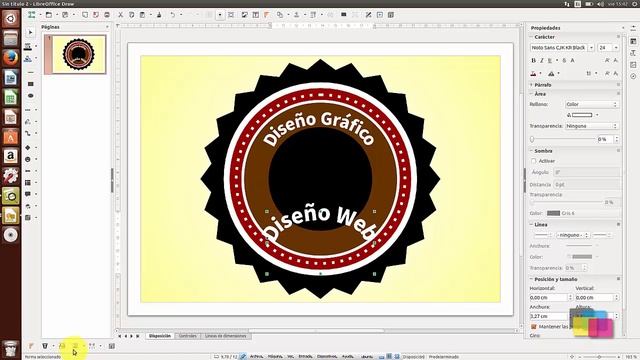Screen dimensions: 640x360
Task: Collapse the Área section
Action: pos(531,94)
